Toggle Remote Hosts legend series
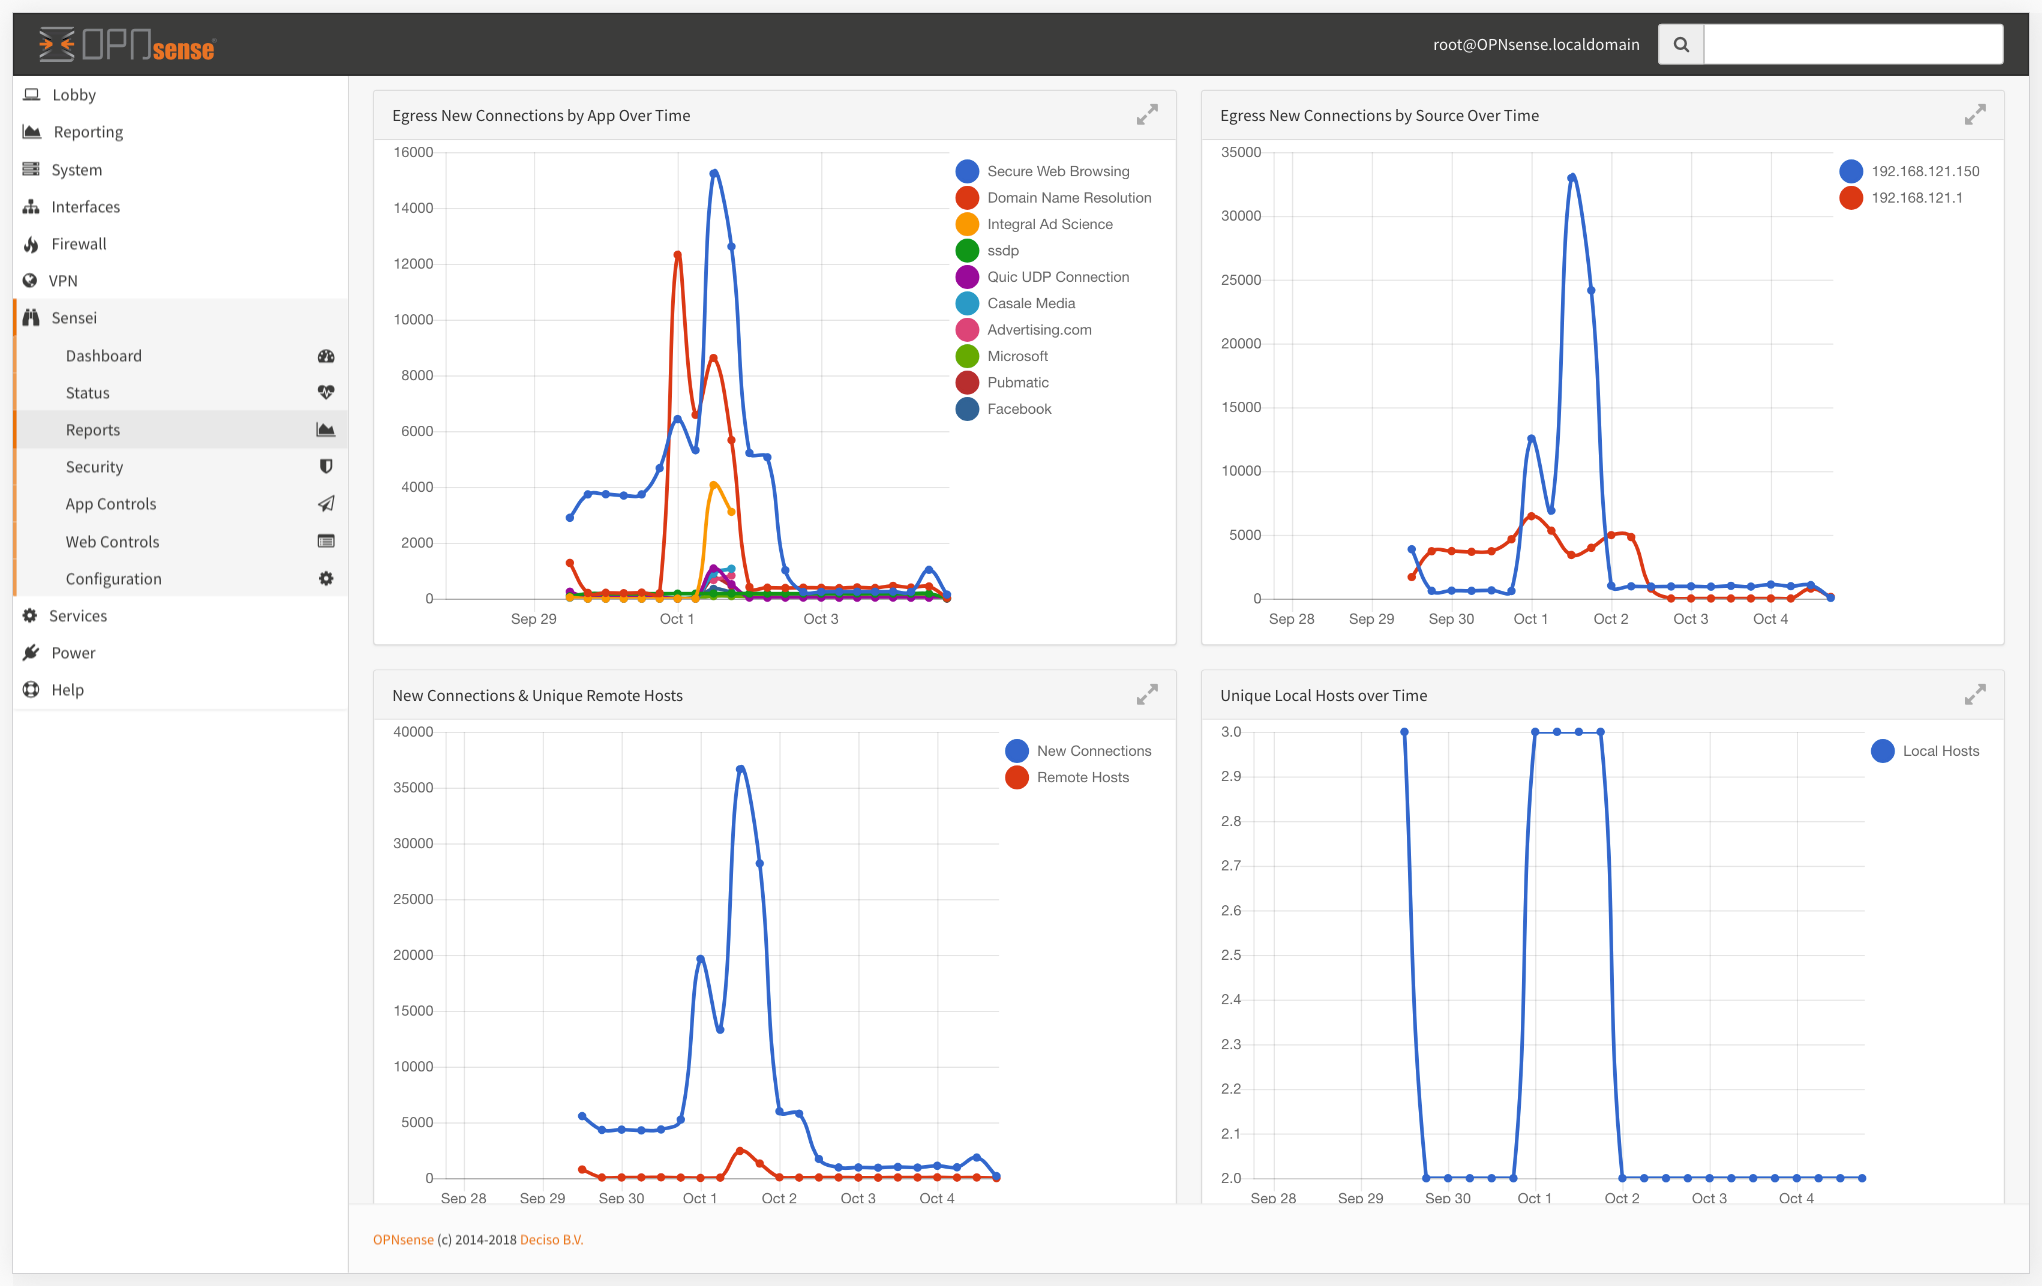This screenshot has height=1286, width=2042. point(1082,777)
